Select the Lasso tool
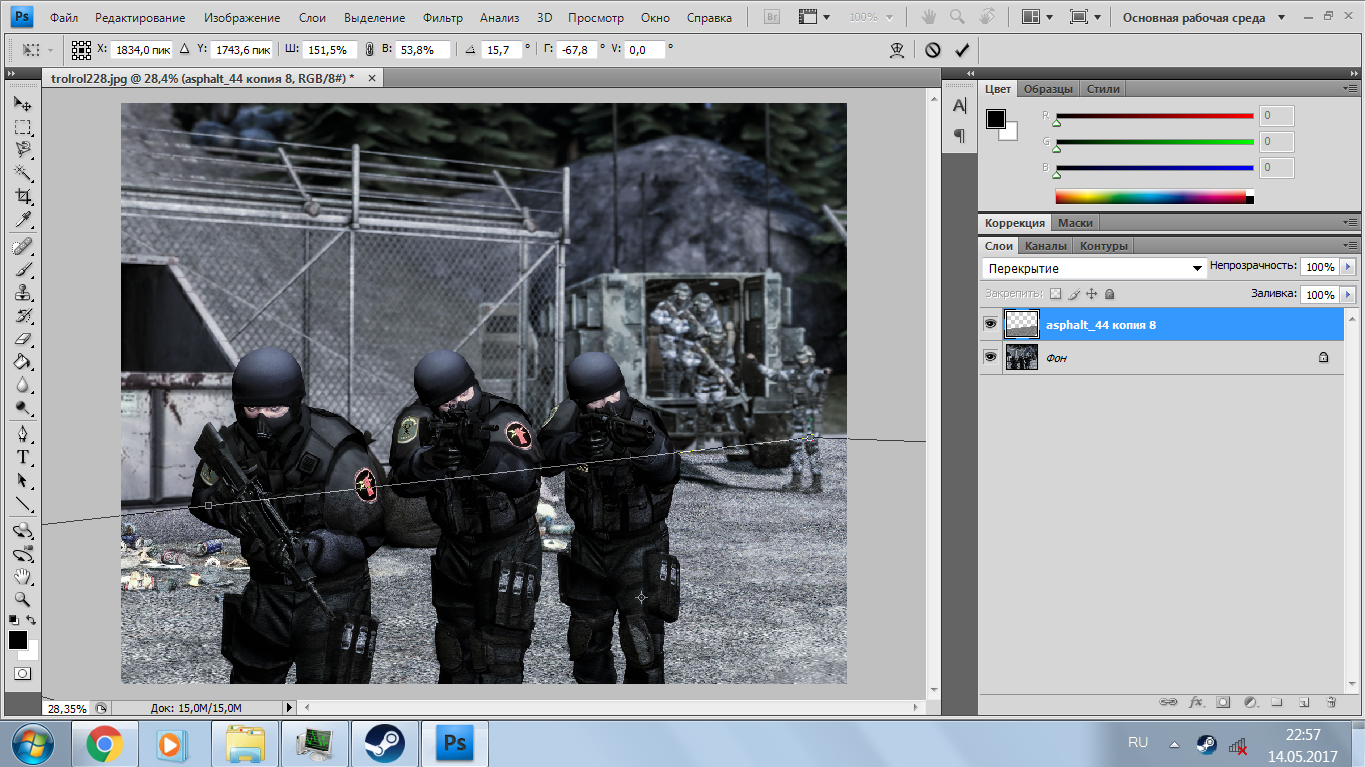The image size is (1365, 767). (x=22, y=150)
